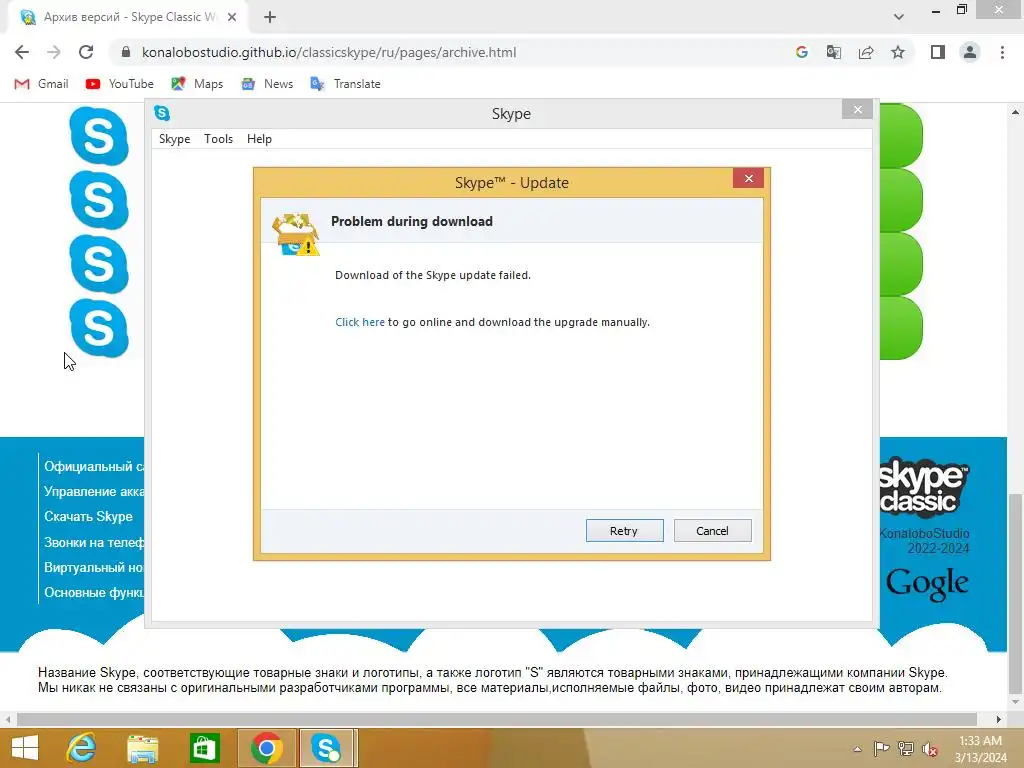Screen dimensions: 1024x768
Task: Translate this page via address bar icon
Action: [x=834, y=52]
